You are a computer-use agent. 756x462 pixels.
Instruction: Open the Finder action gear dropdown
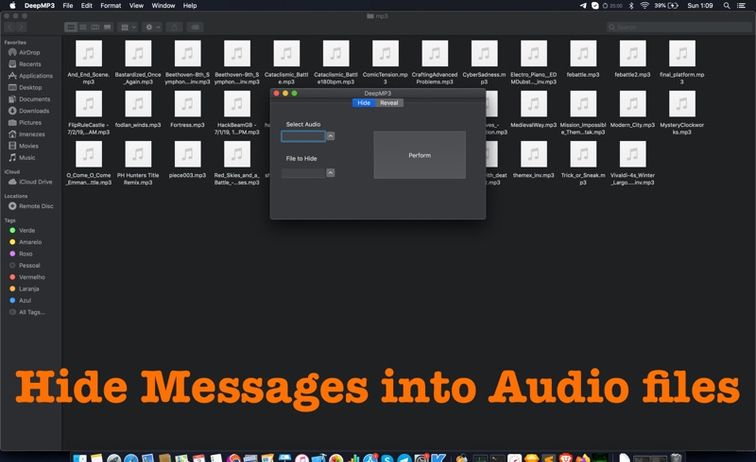[x=154, y=27]
